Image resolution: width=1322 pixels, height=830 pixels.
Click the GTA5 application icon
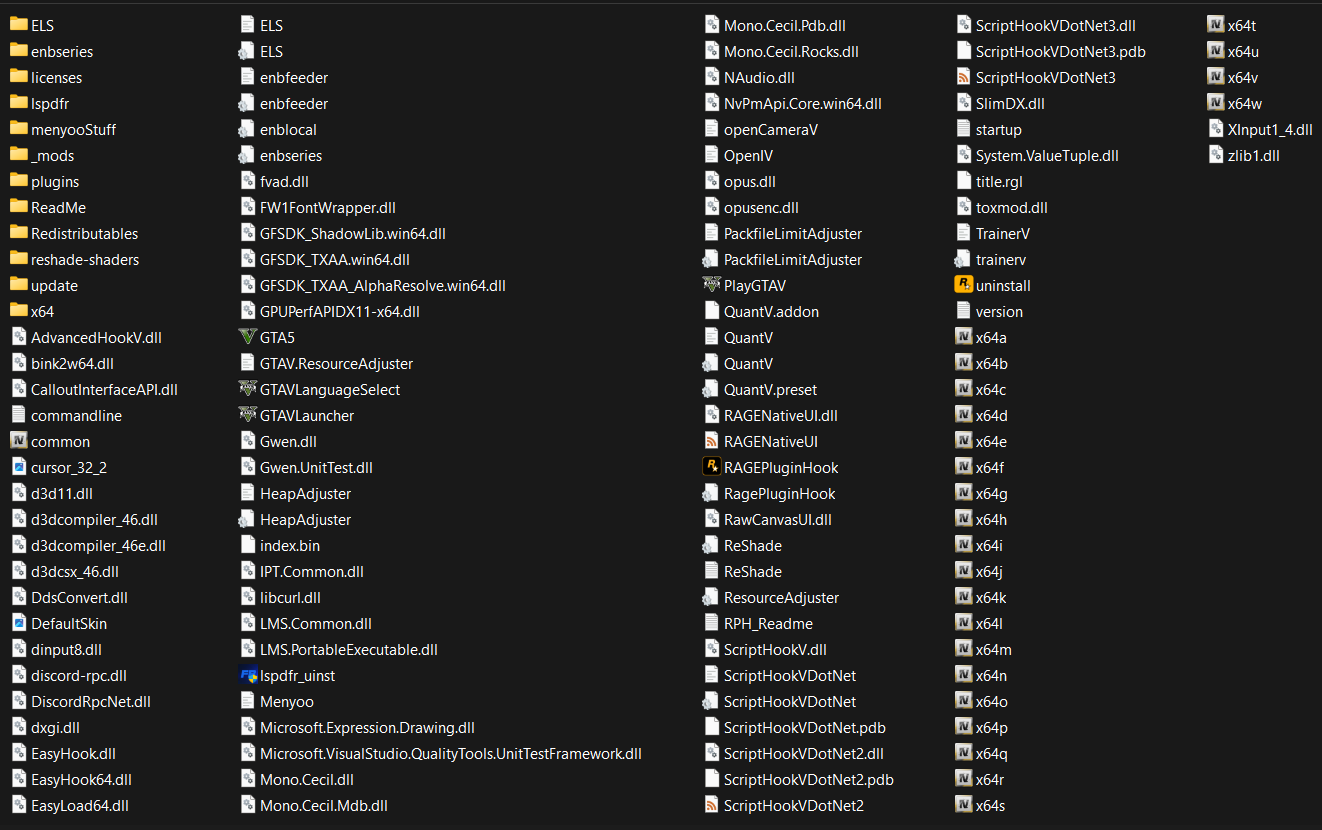[x=248, y=337]
